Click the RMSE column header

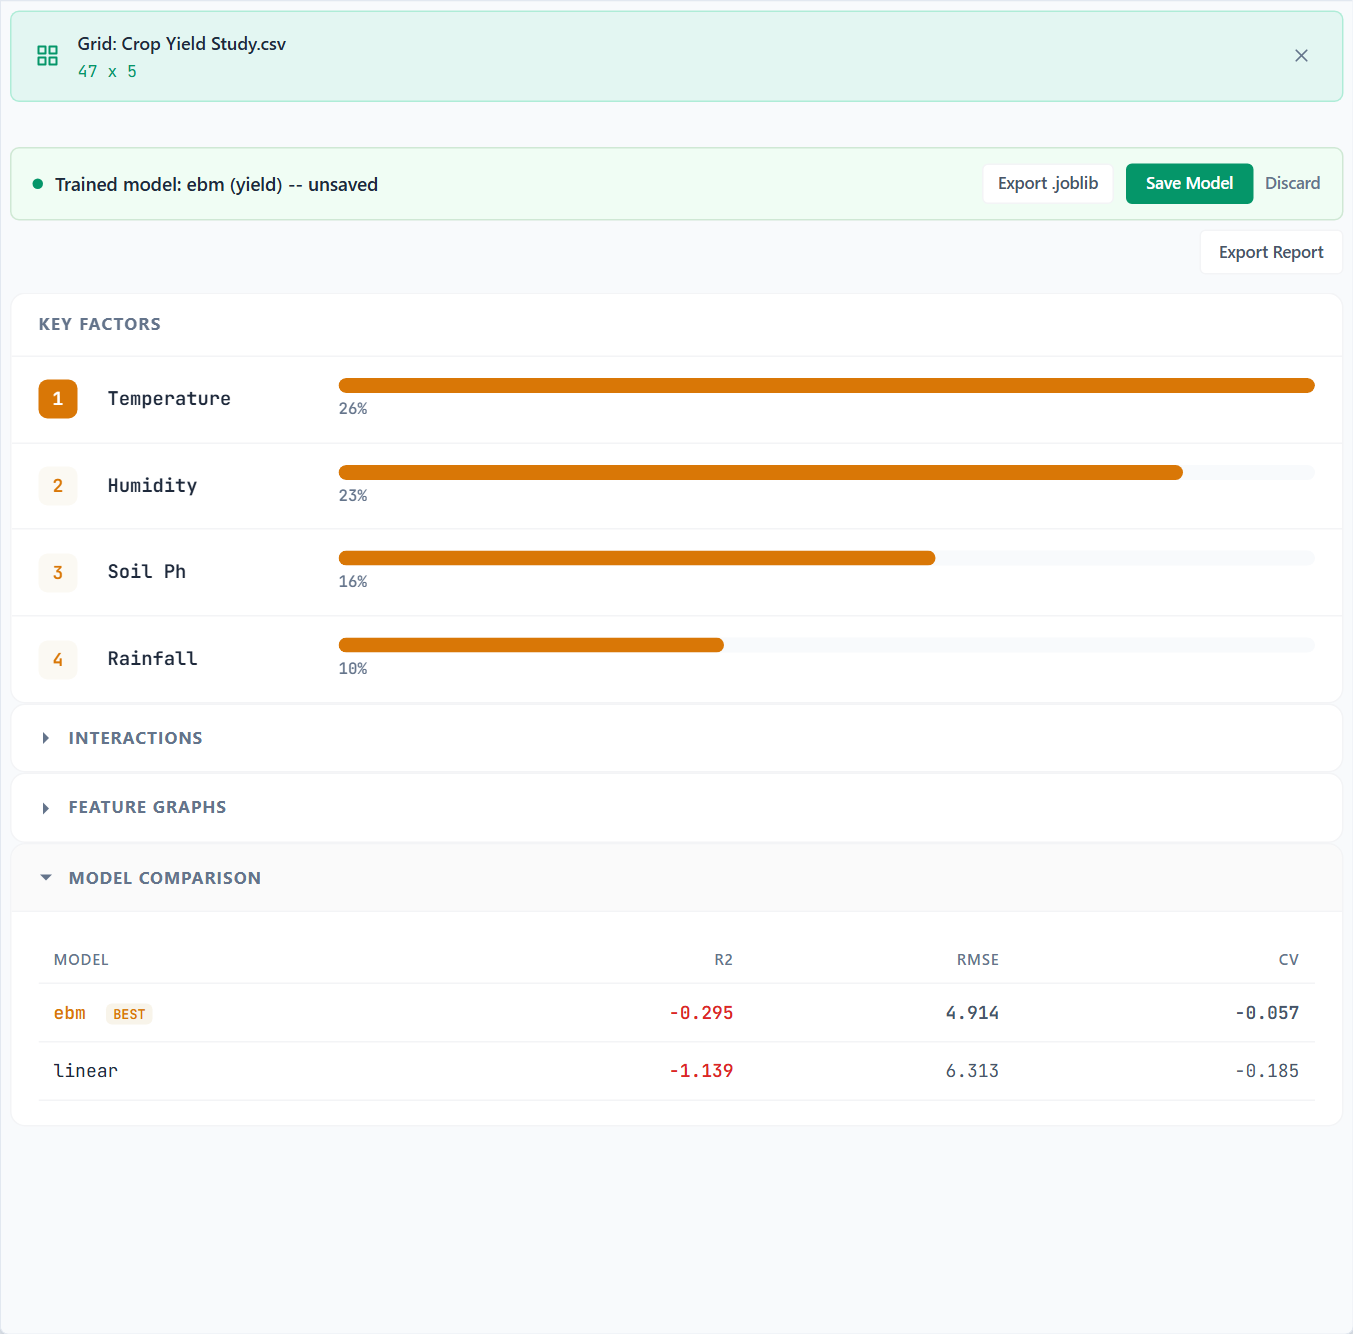point(977,960)
